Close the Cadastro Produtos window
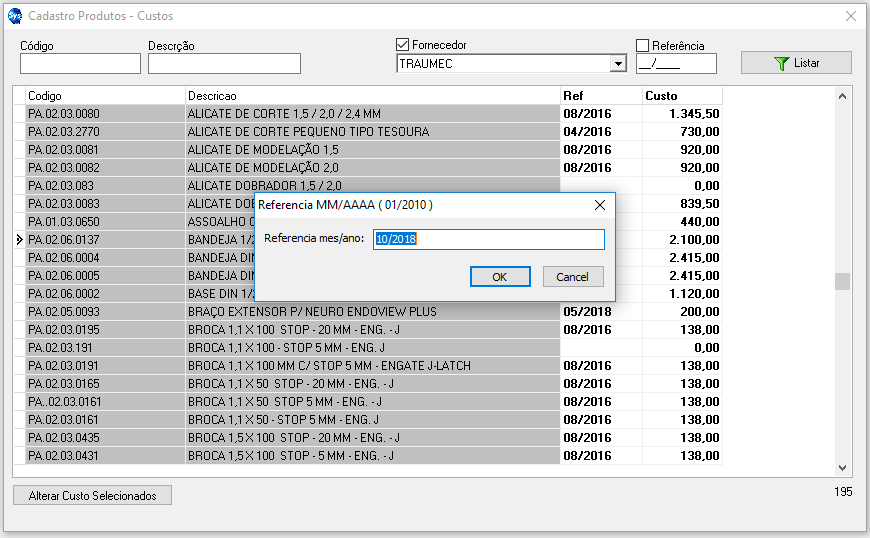This screenshot has height=538, width=870. pos(851,16)
